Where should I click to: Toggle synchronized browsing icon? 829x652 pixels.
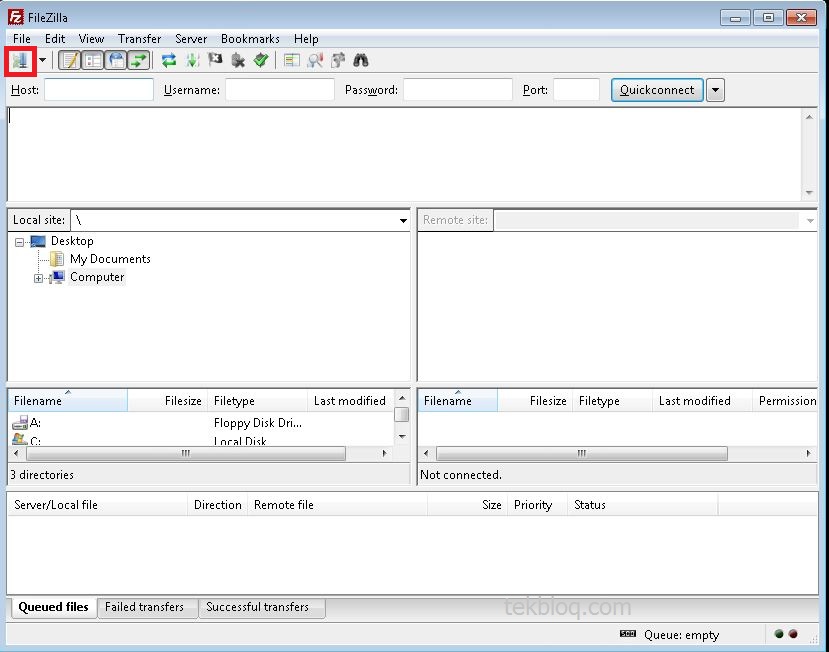pyautogui.click(x=338, y=60)
